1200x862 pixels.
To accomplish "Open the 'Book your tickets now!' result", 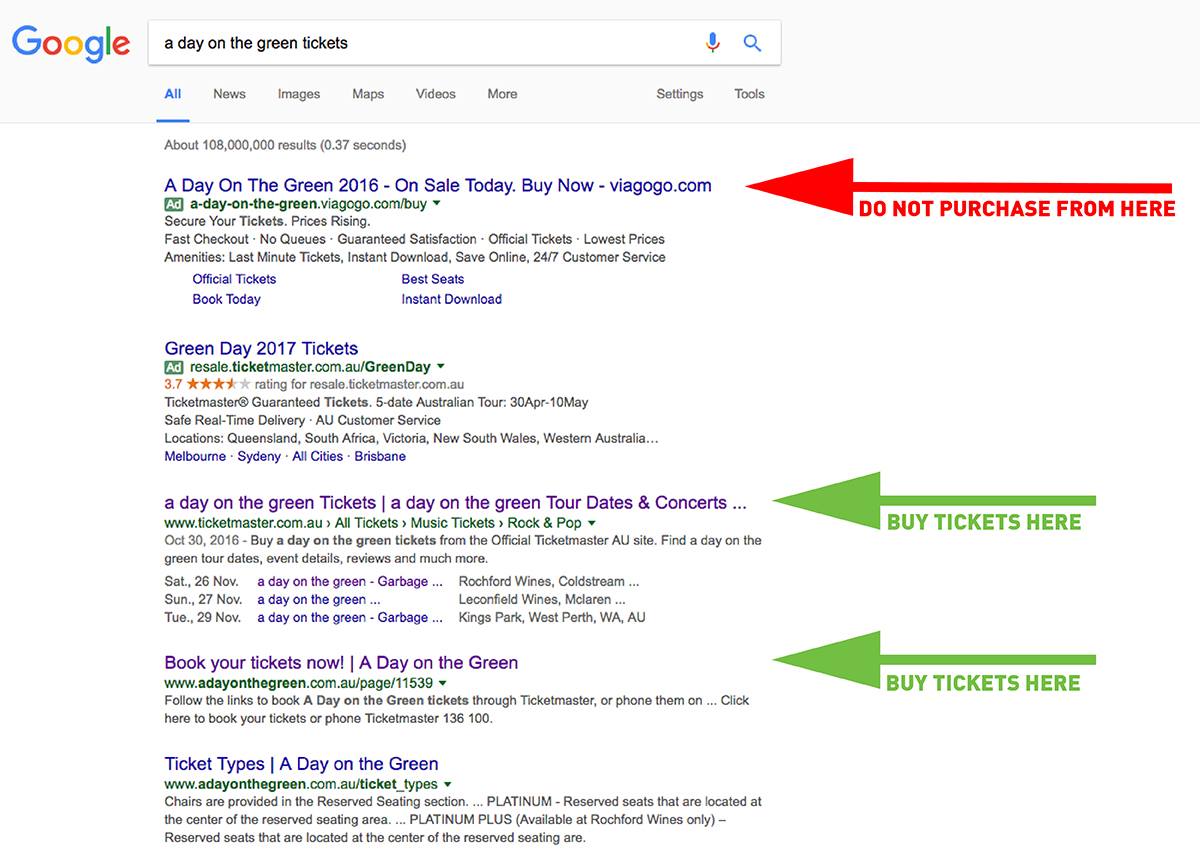I will coord(341,663).
